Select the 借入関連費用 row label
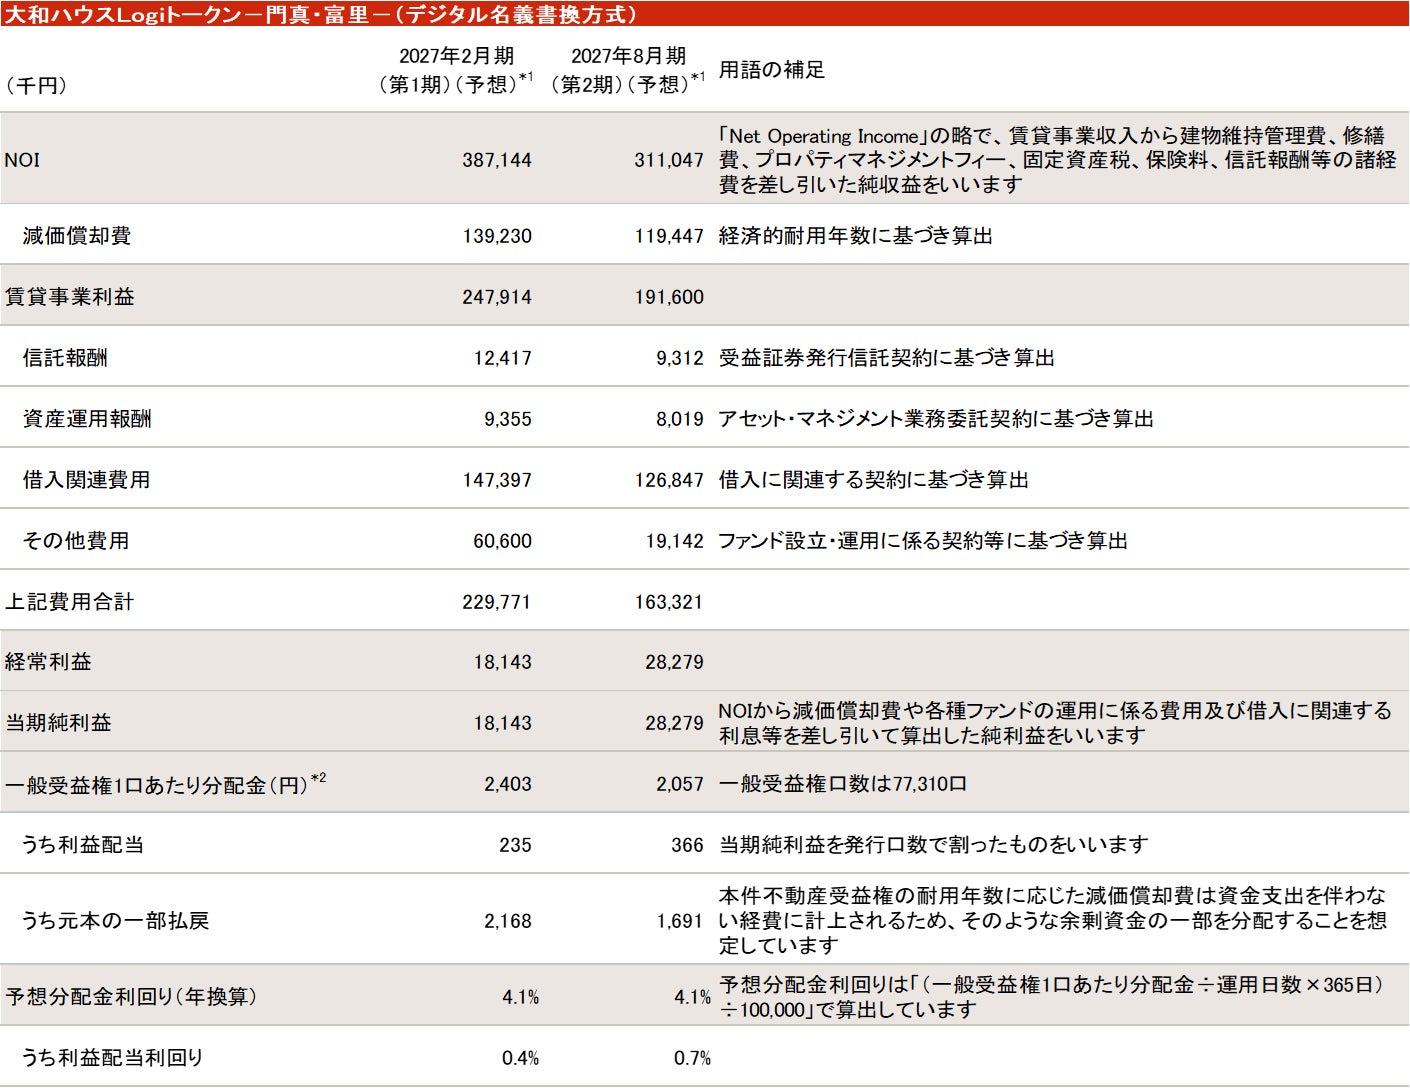1410x1088 pixels. tap(87, 480)
